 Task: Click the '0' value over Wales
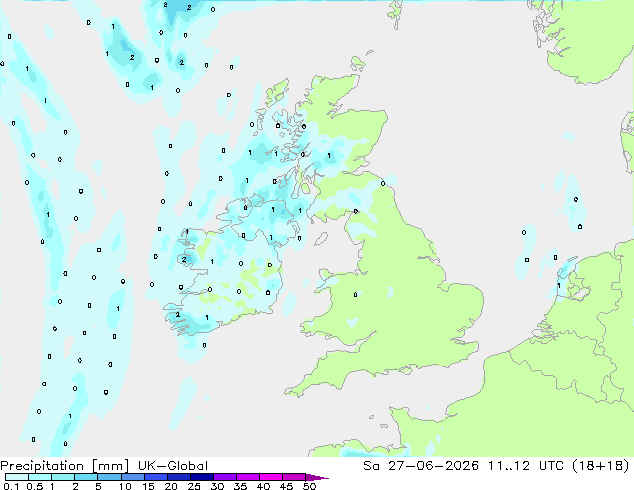(355, 295)
